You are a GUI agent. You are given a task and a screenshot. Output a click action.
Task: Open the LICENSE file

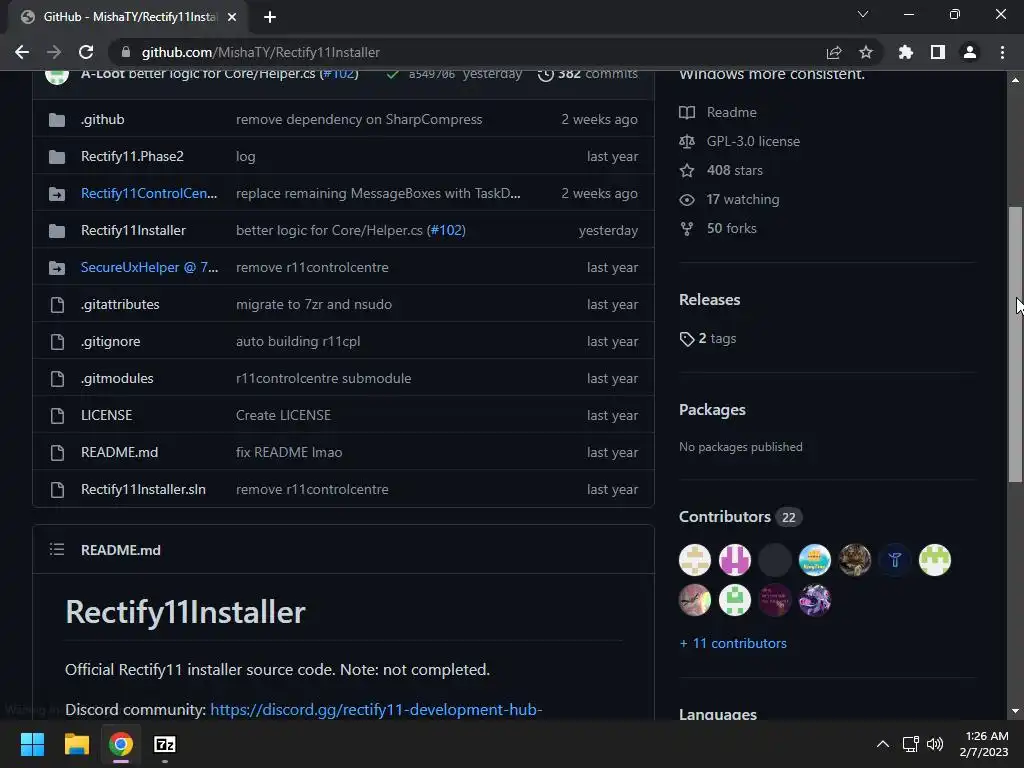click(x=106, y=415)
